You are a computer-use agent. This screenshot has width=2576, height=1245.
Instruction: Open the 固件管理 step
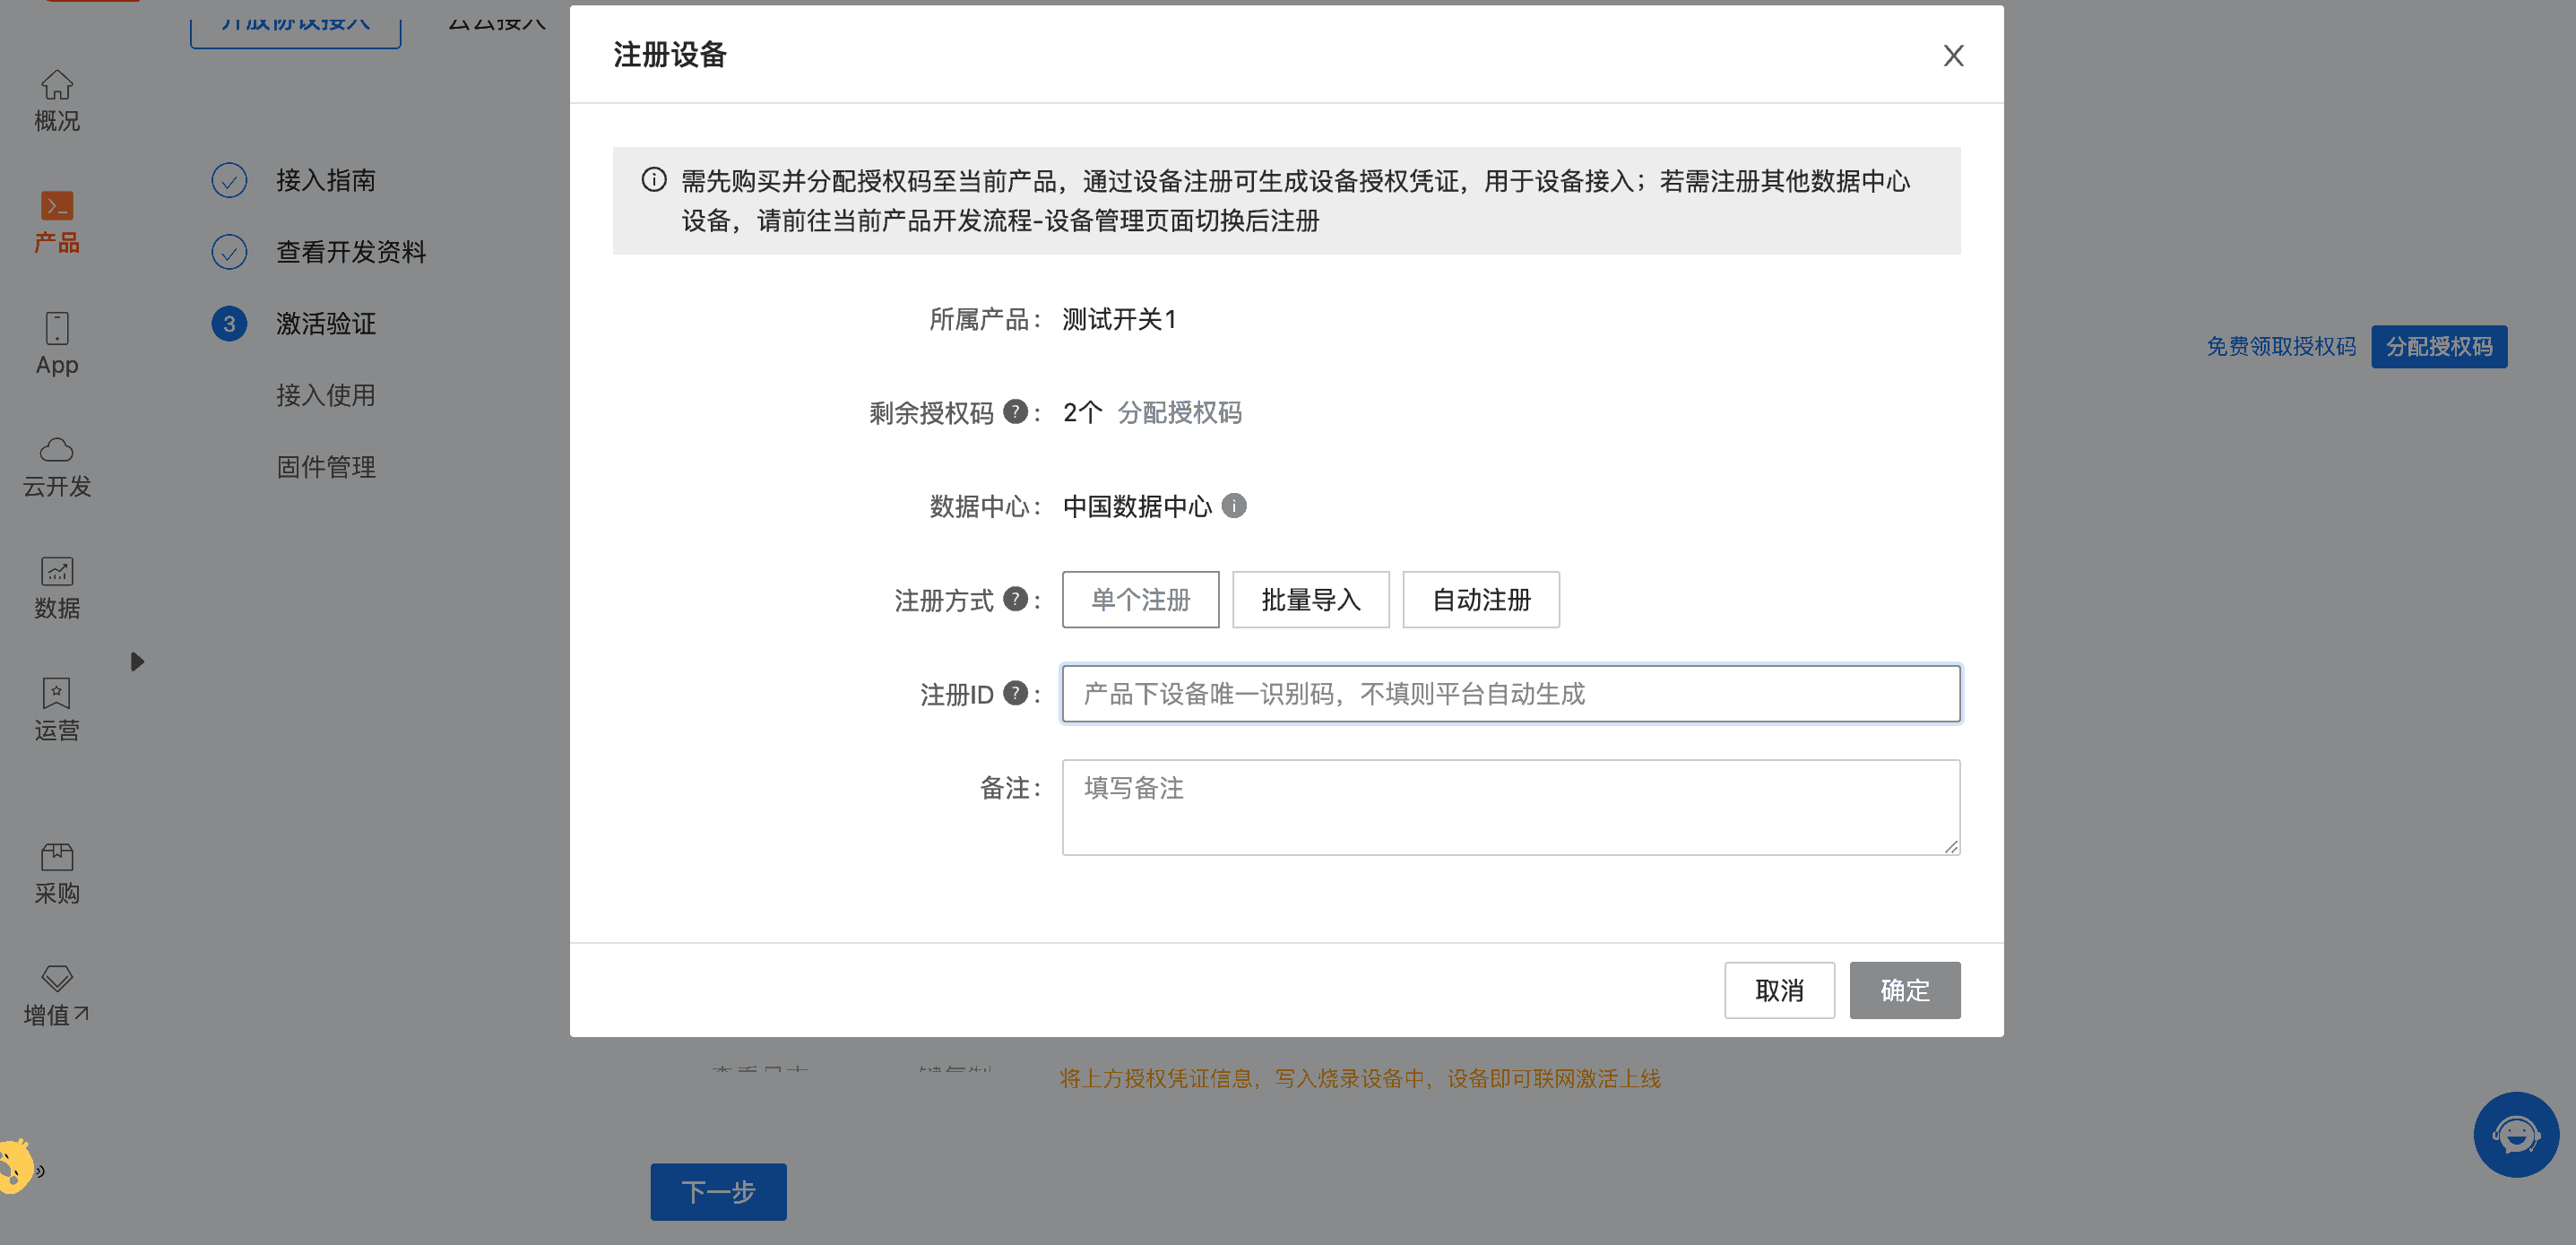tap(326, 467)
